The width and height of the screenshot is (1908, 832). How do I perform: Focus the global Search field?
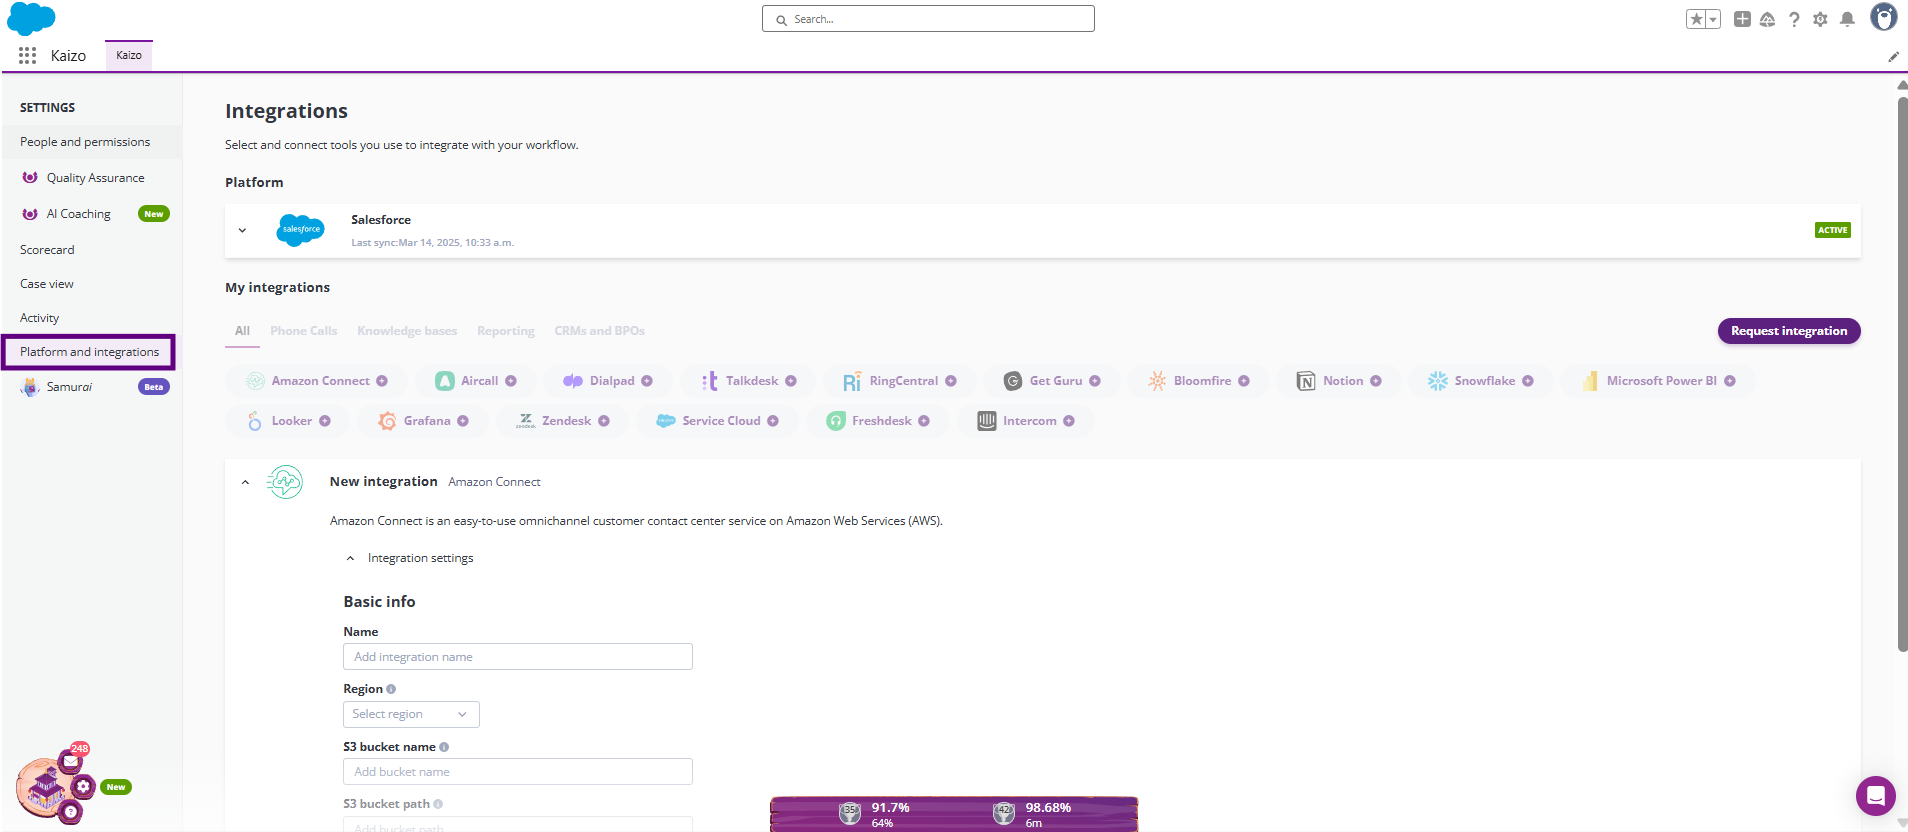point(928,19)
